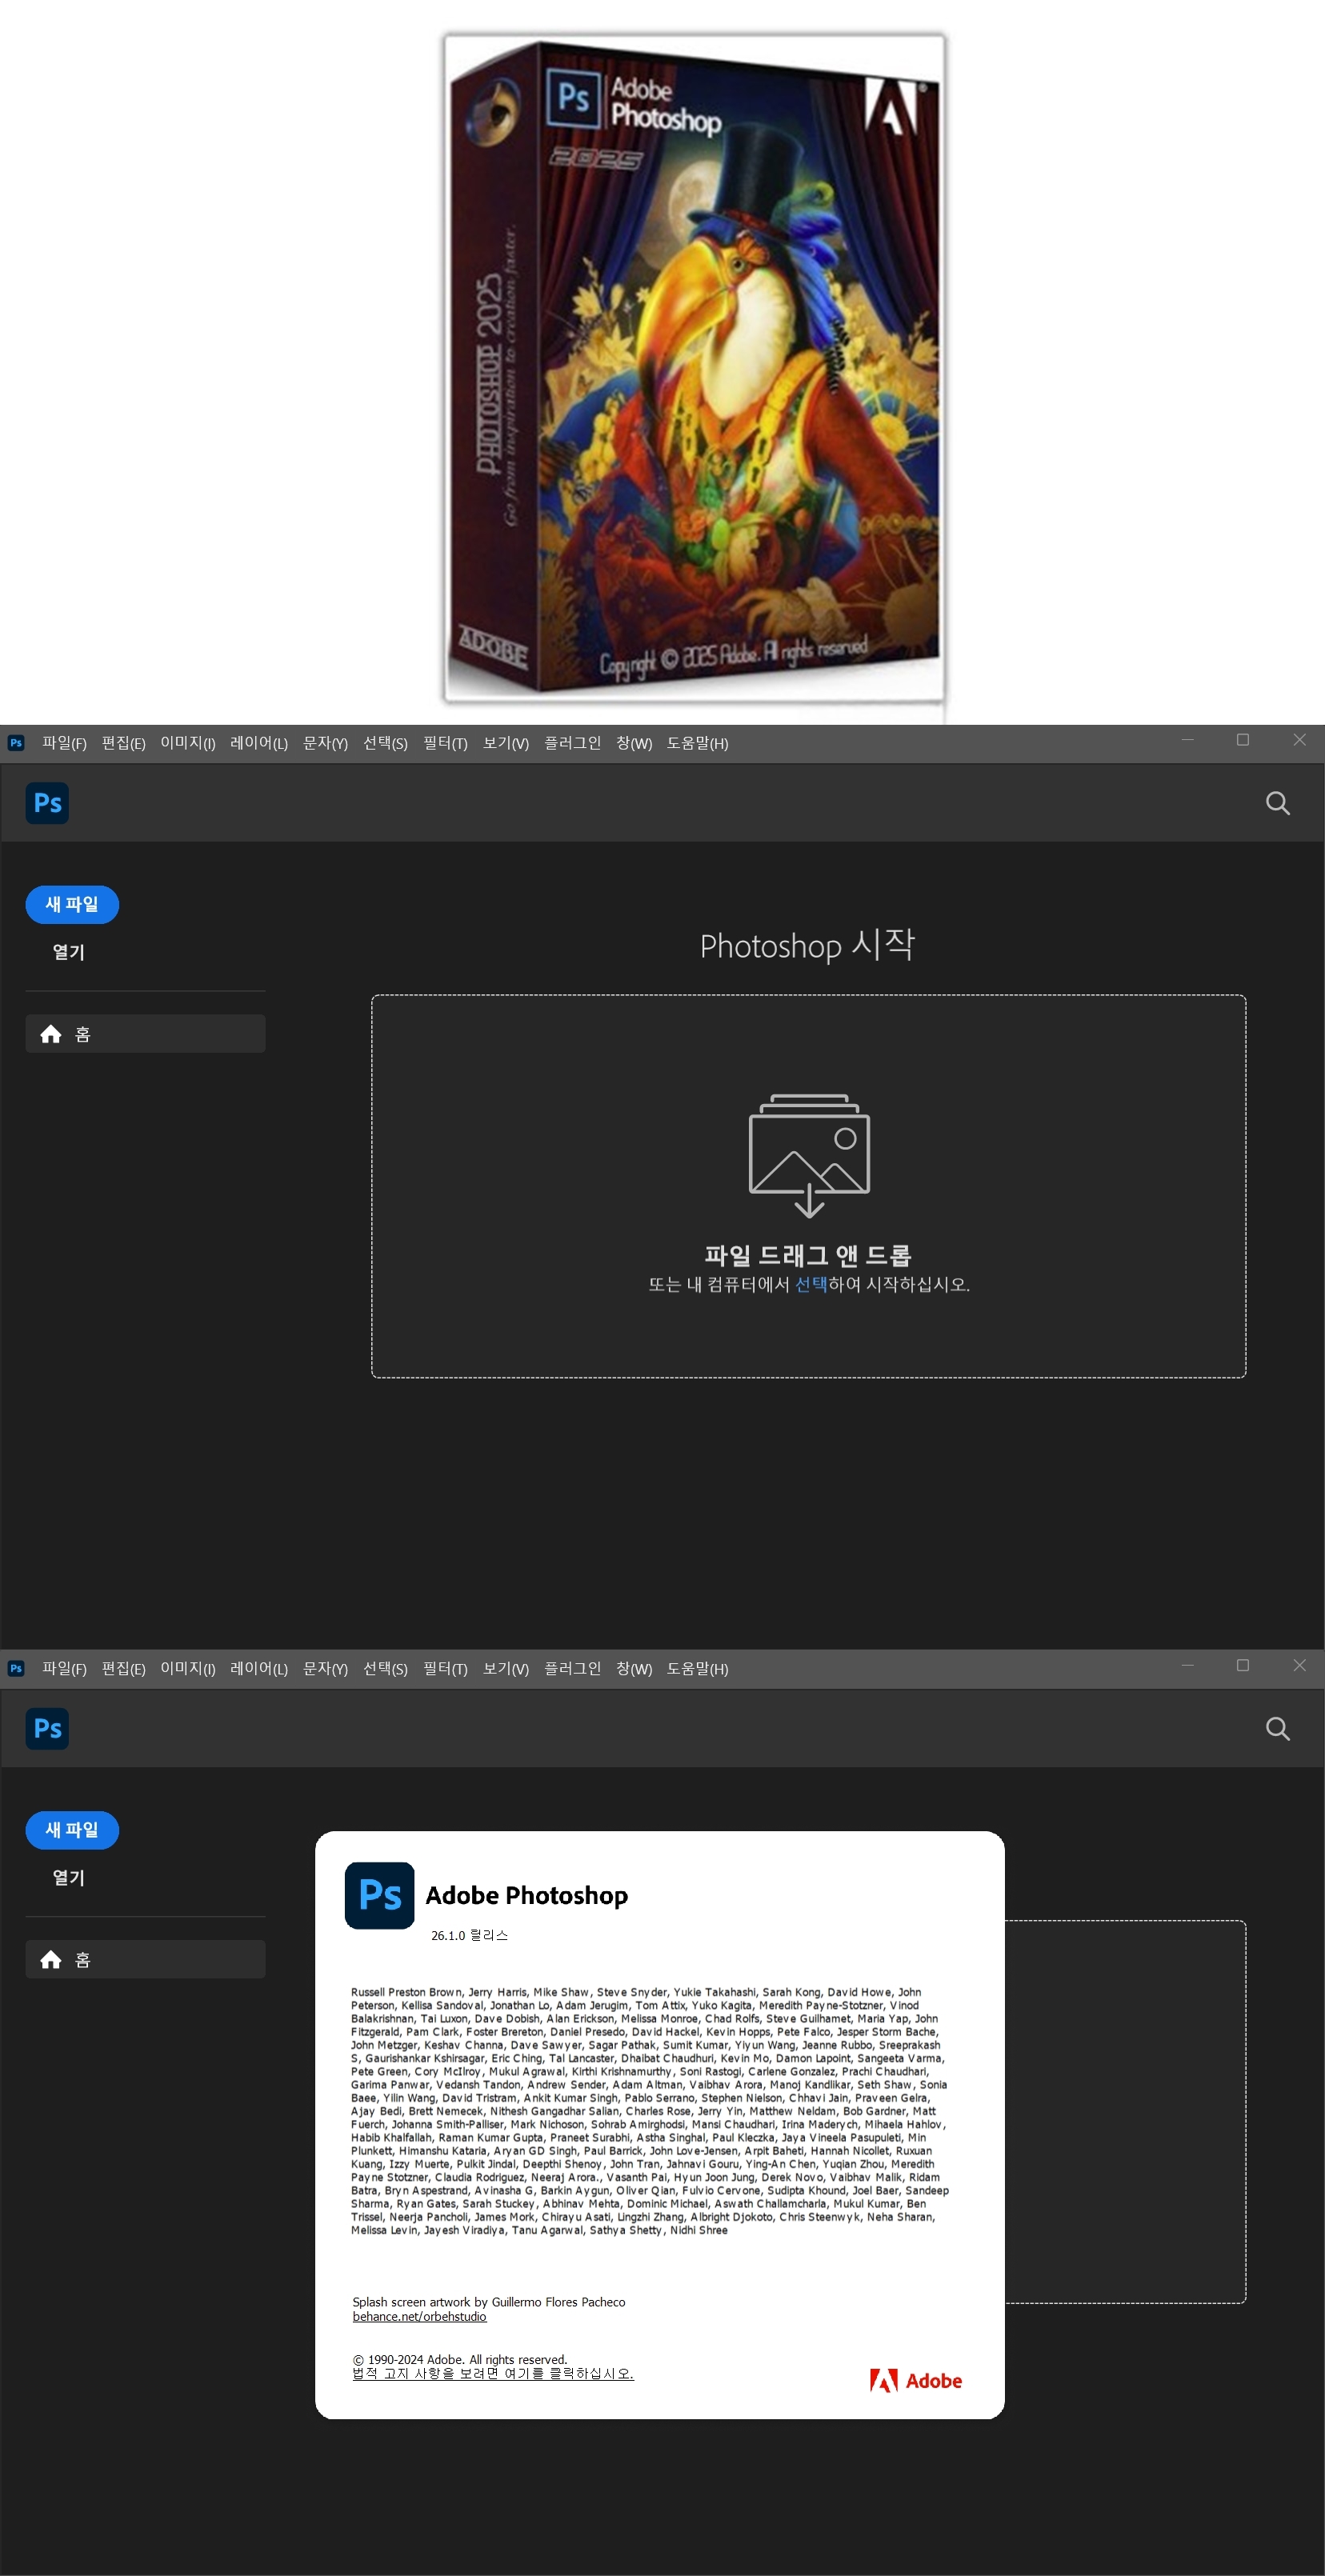
Task: Maximize the upper Photoshop window
Action: [1243, 740]
